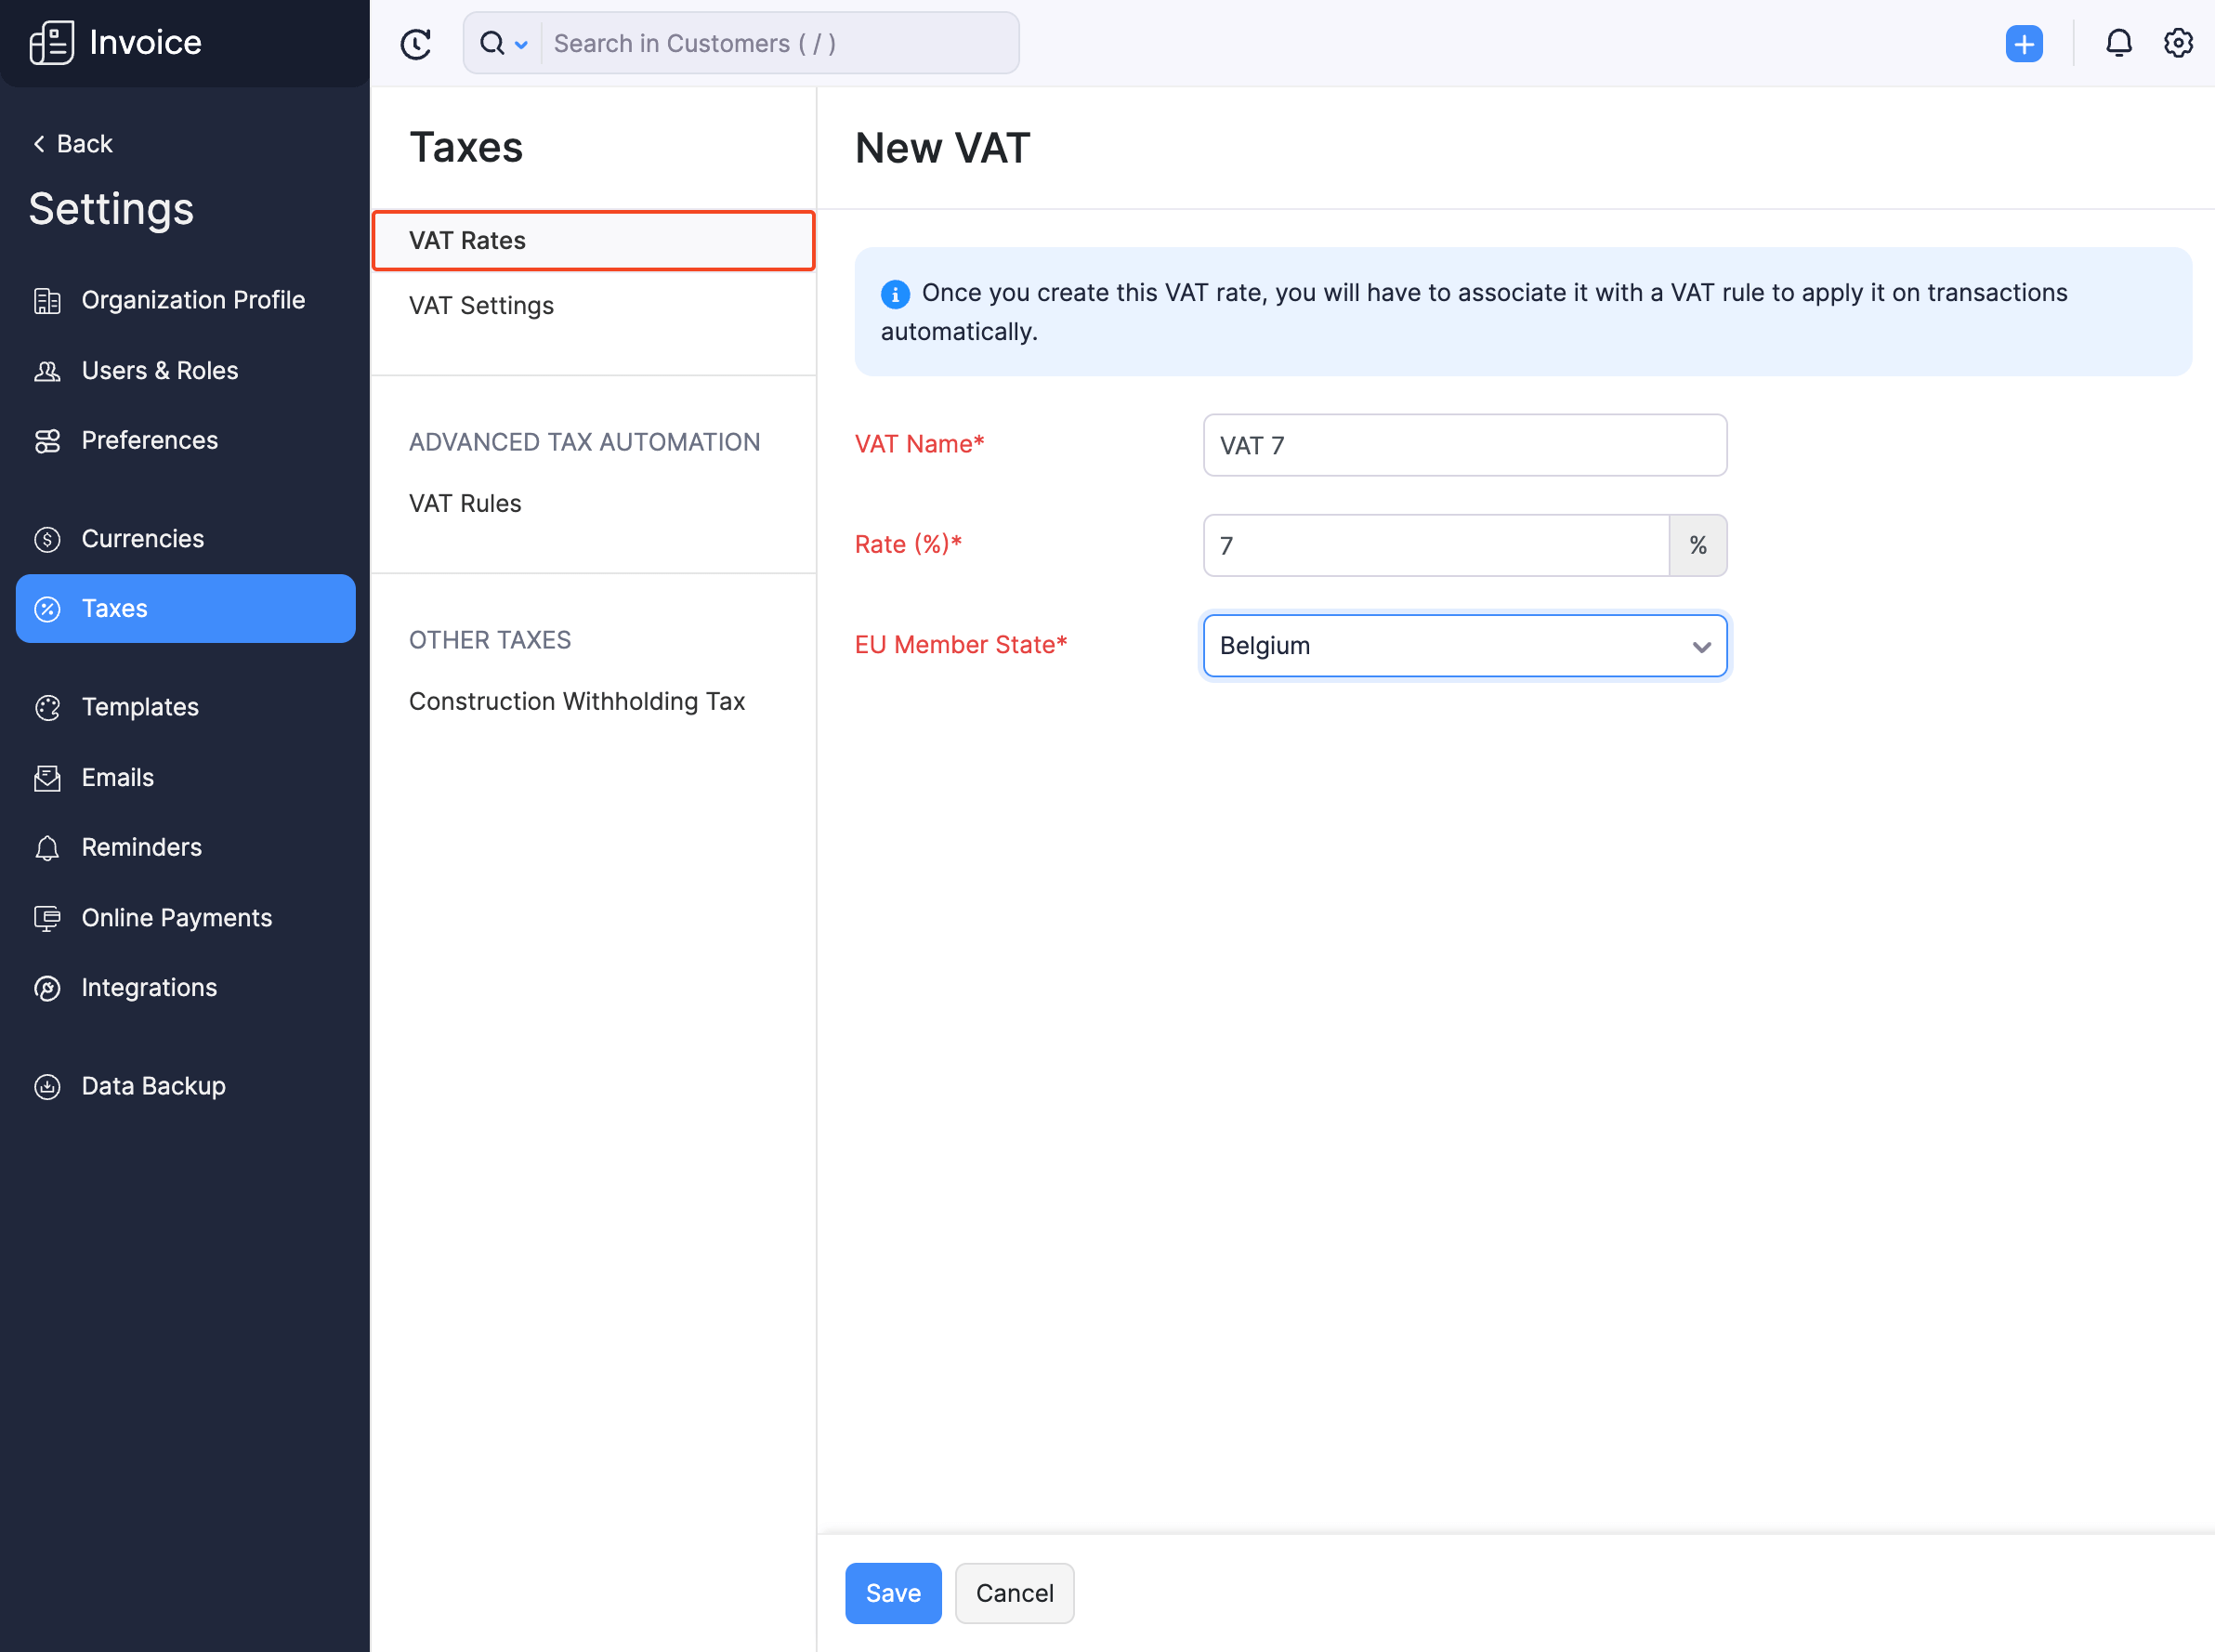2215x1652 pixels.
Task: Select the Online Payments icon
Action: coord(48,917)
